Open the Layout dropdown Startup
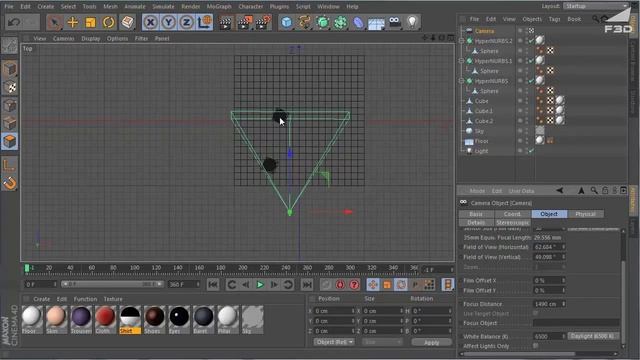The width and height of the screenshot is (640, 360). (596, 6)
